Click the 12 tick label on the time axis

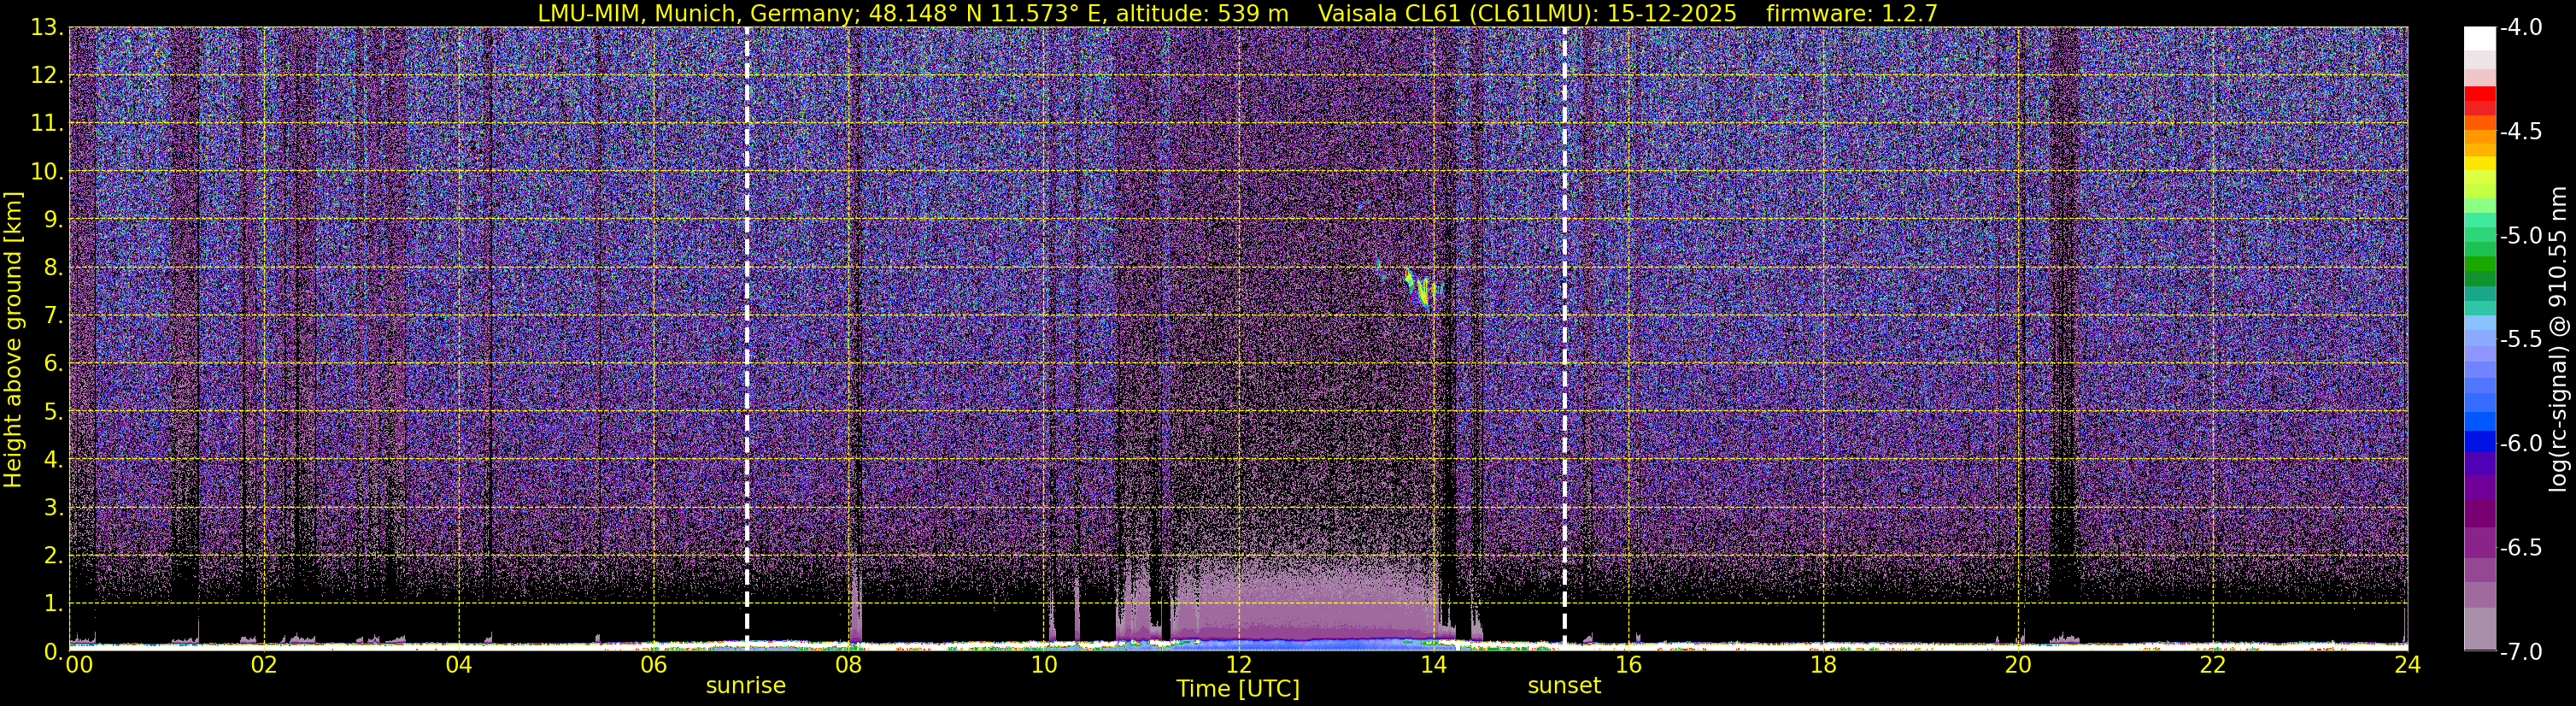click(1238, 666)
